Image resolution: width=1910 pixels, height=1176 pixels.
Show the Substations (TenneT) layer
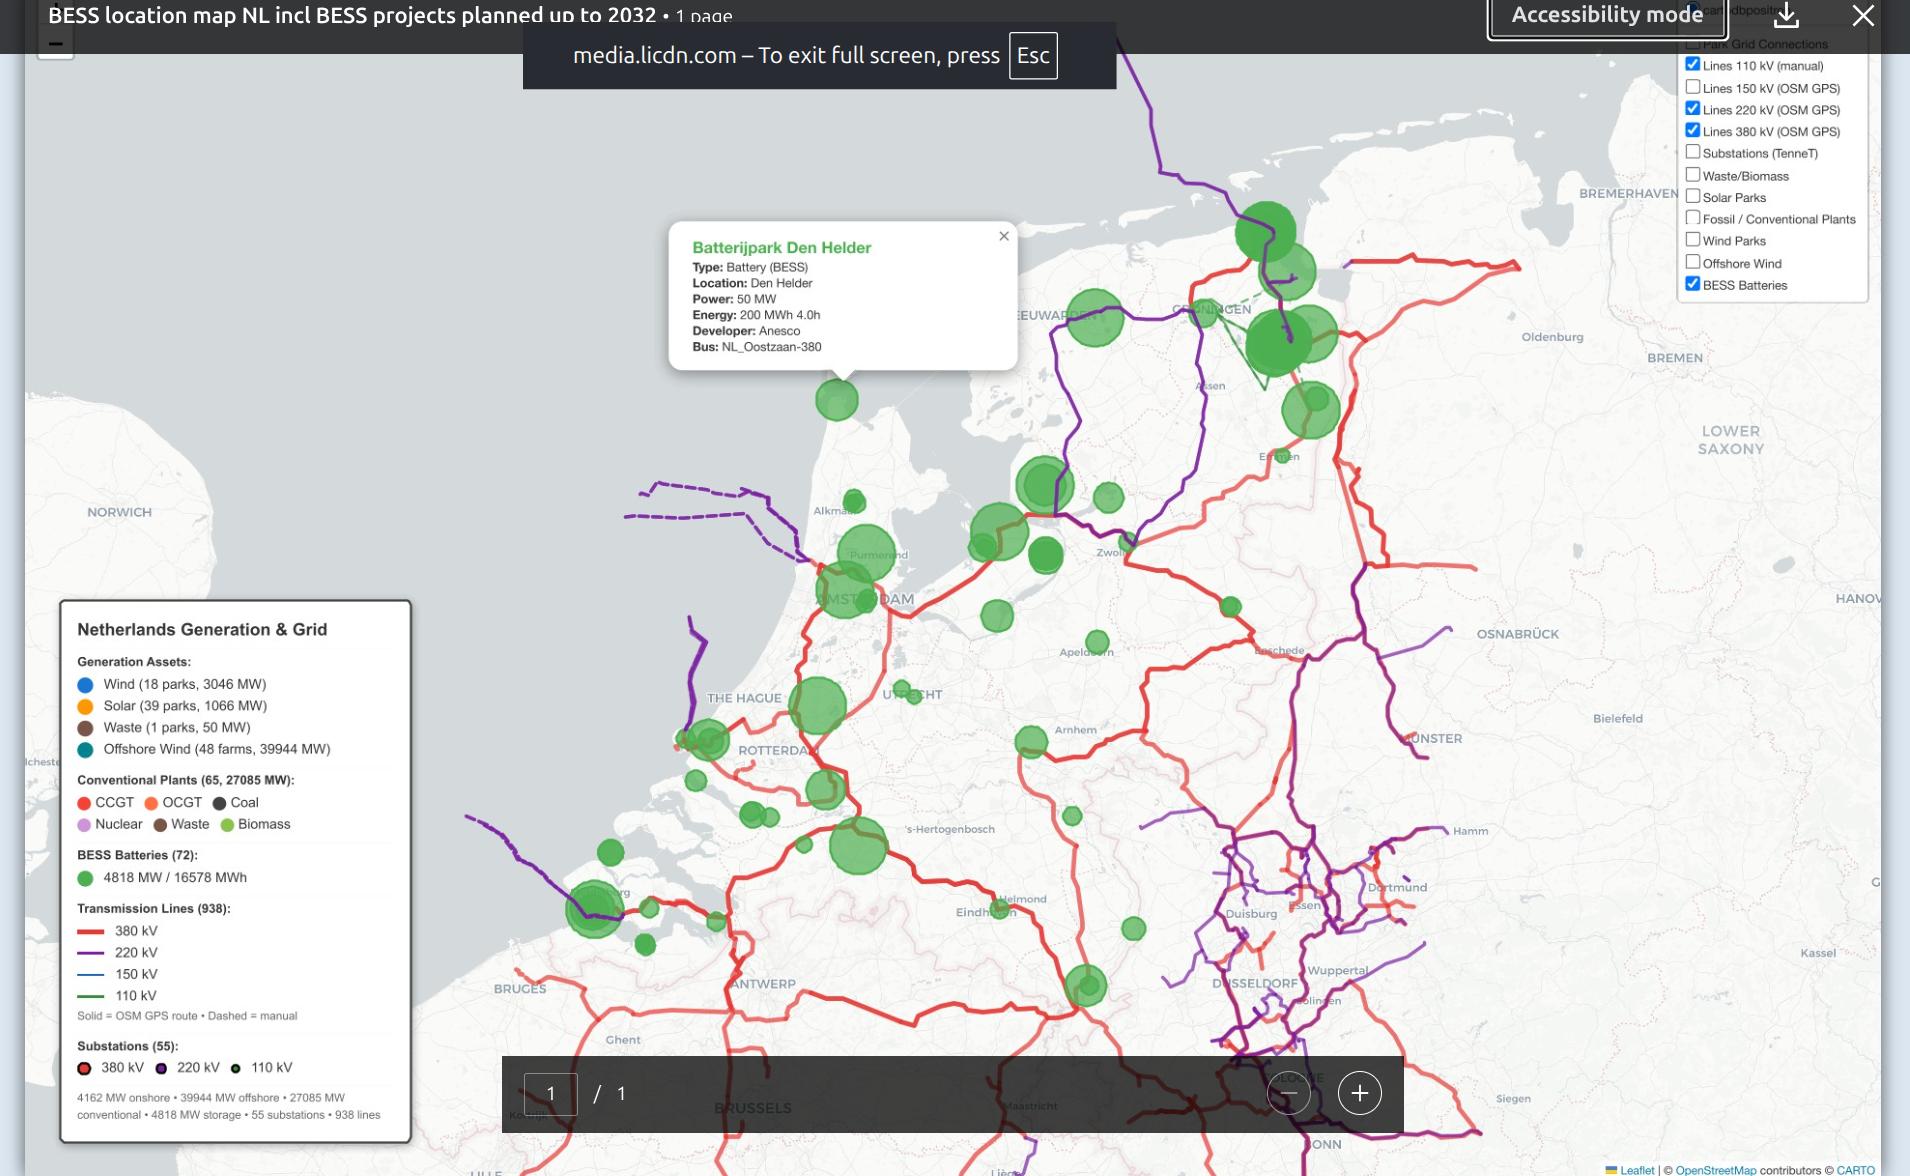pyautogui.click(x=1692, y=152)
